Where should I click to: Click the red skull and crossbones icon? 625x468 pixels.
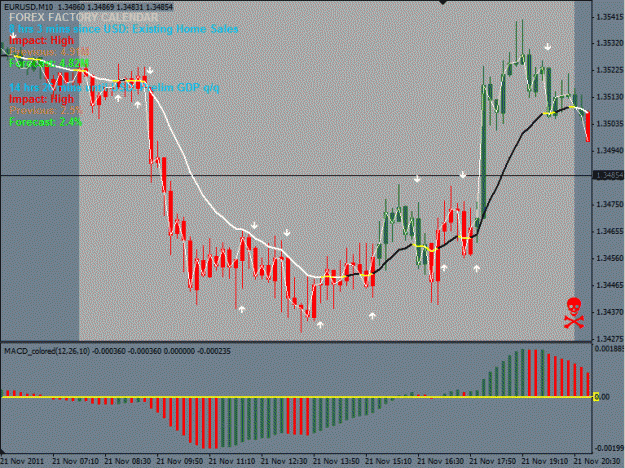tap(574, 313)
